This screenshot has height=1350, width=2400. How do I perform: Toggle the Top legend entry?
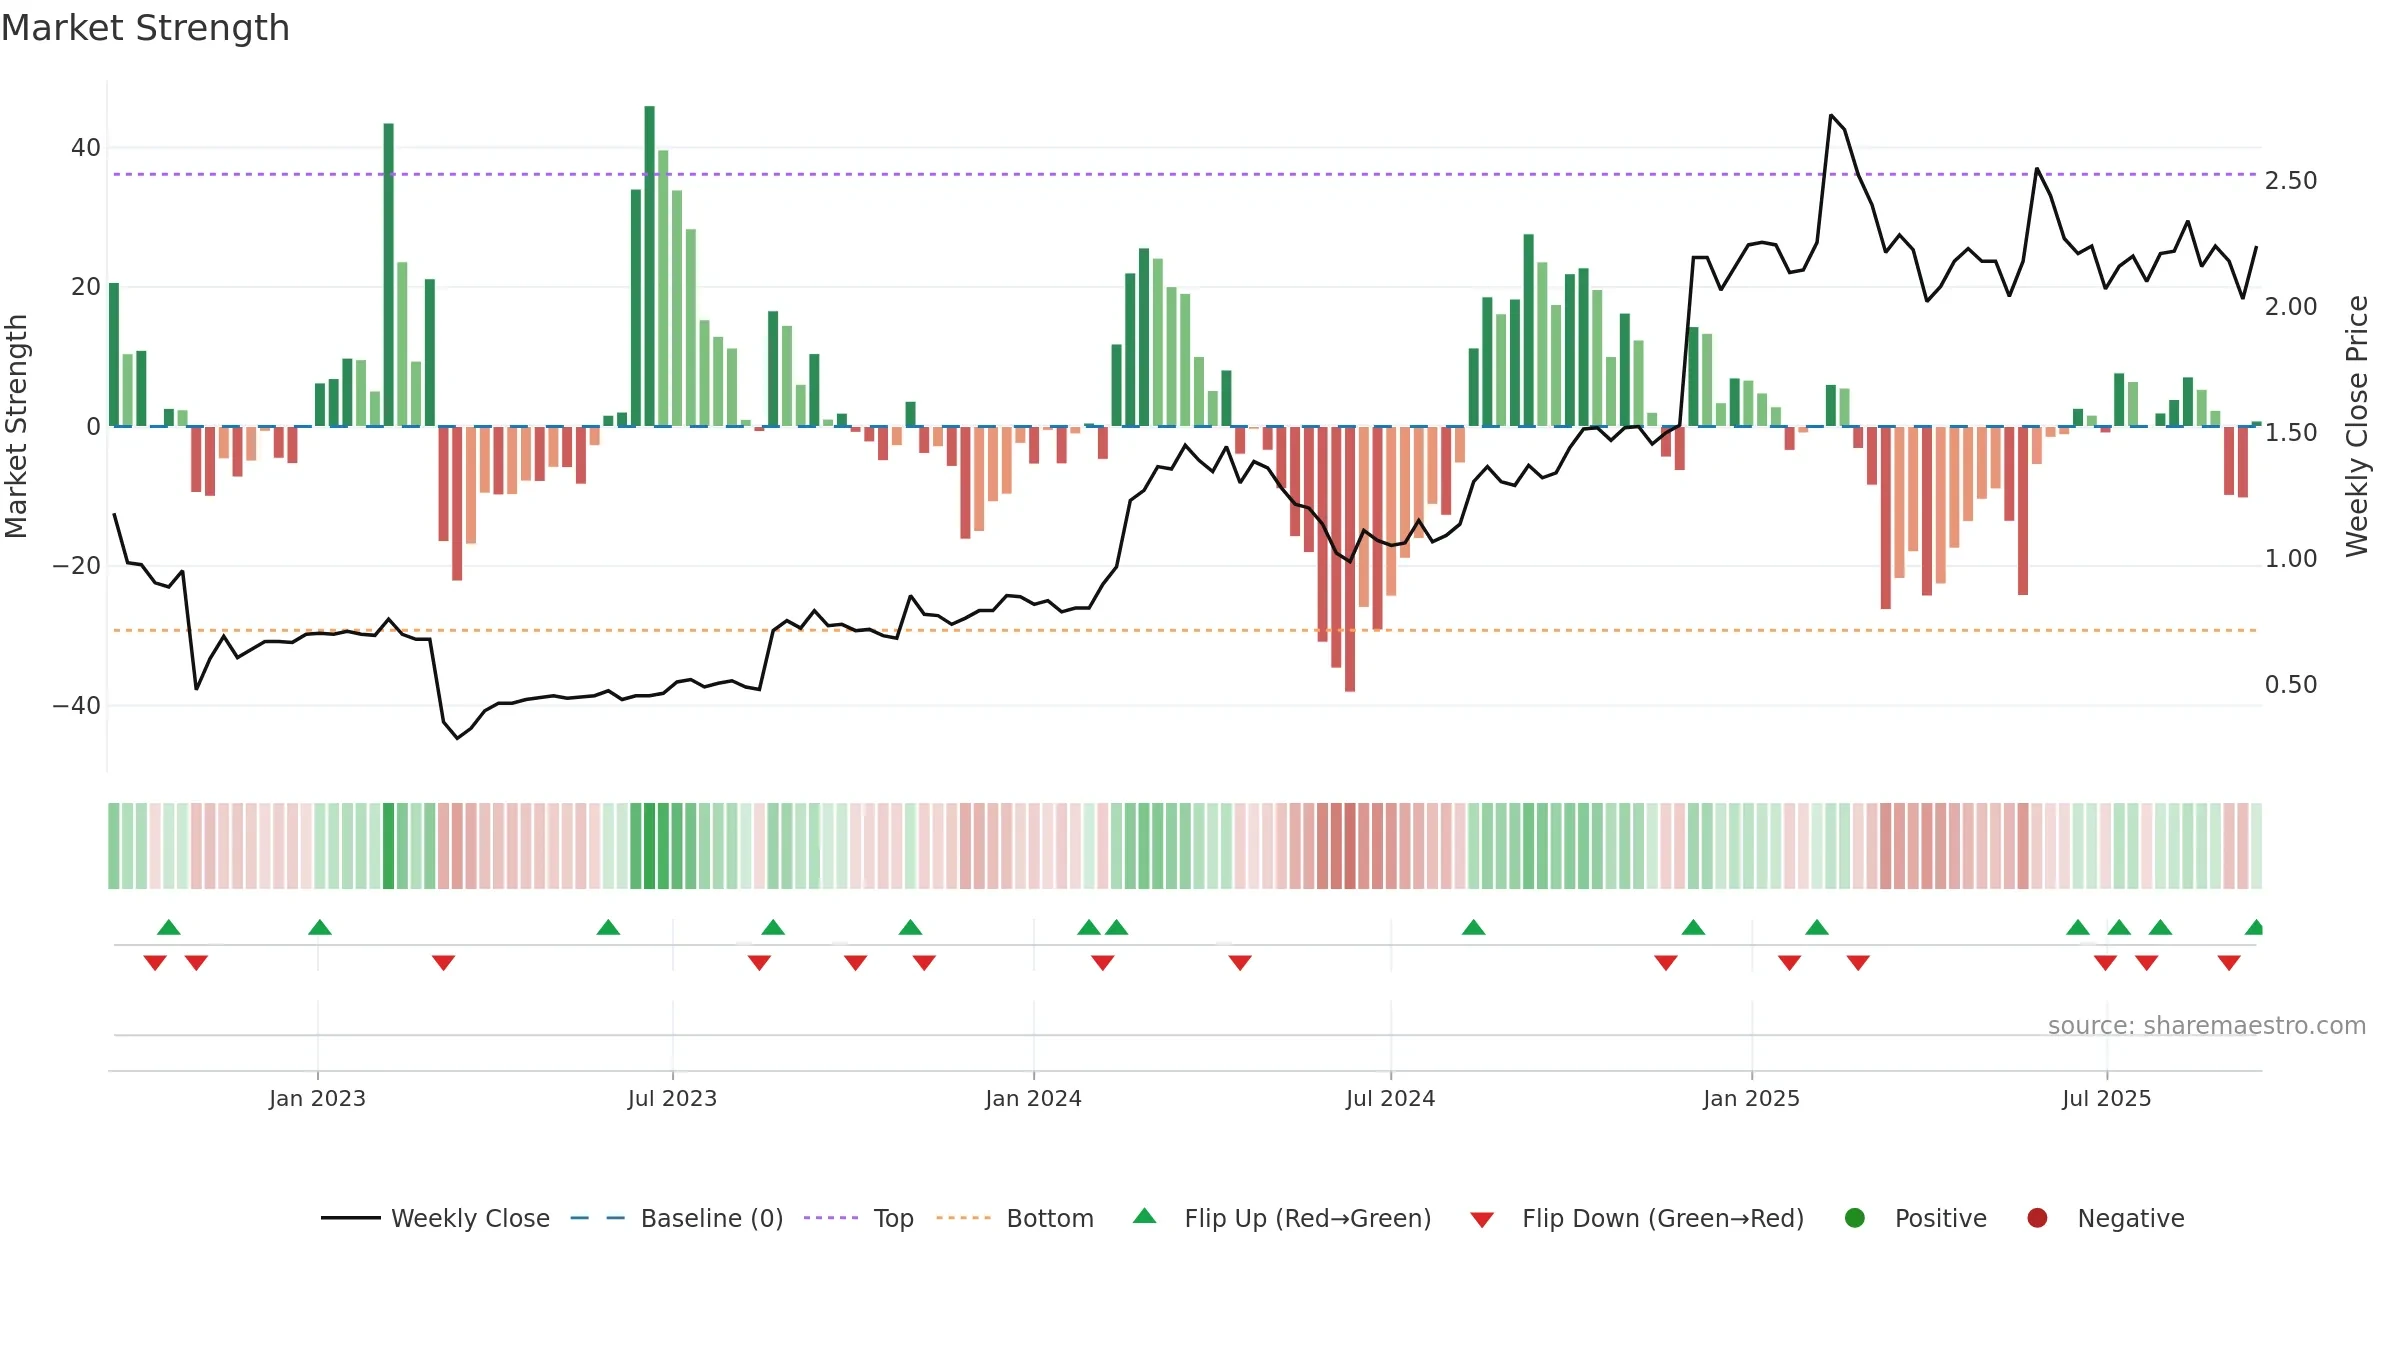pos(859,1218)
